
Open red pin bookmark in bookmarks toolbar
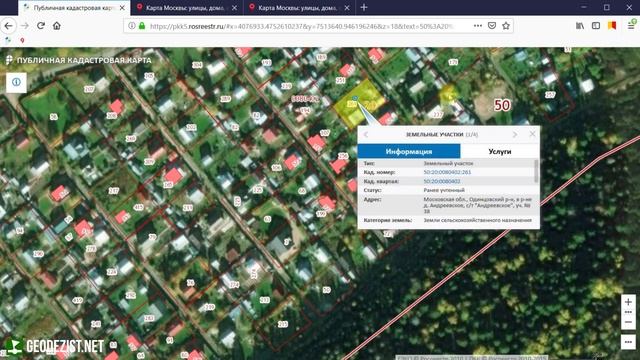[22, 40]
